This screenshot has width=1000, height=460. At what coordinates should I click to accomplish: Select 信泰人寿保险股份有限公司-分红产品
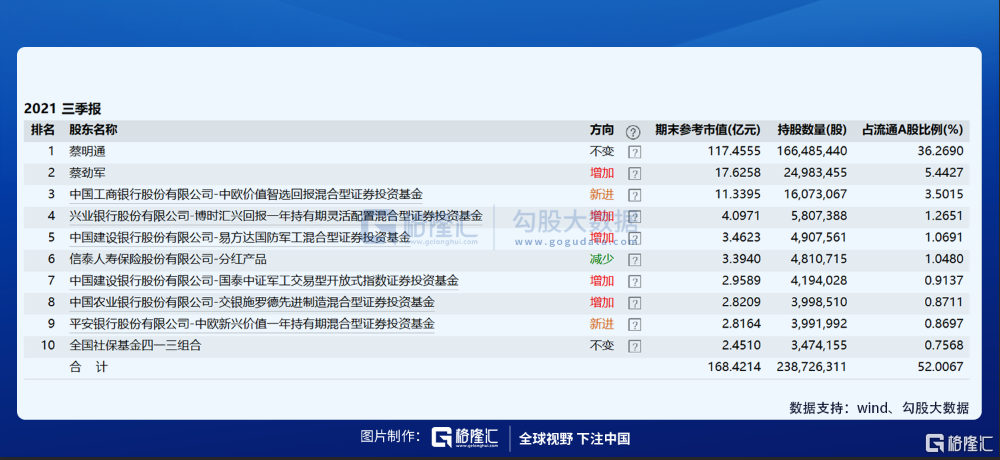(168, 259)
